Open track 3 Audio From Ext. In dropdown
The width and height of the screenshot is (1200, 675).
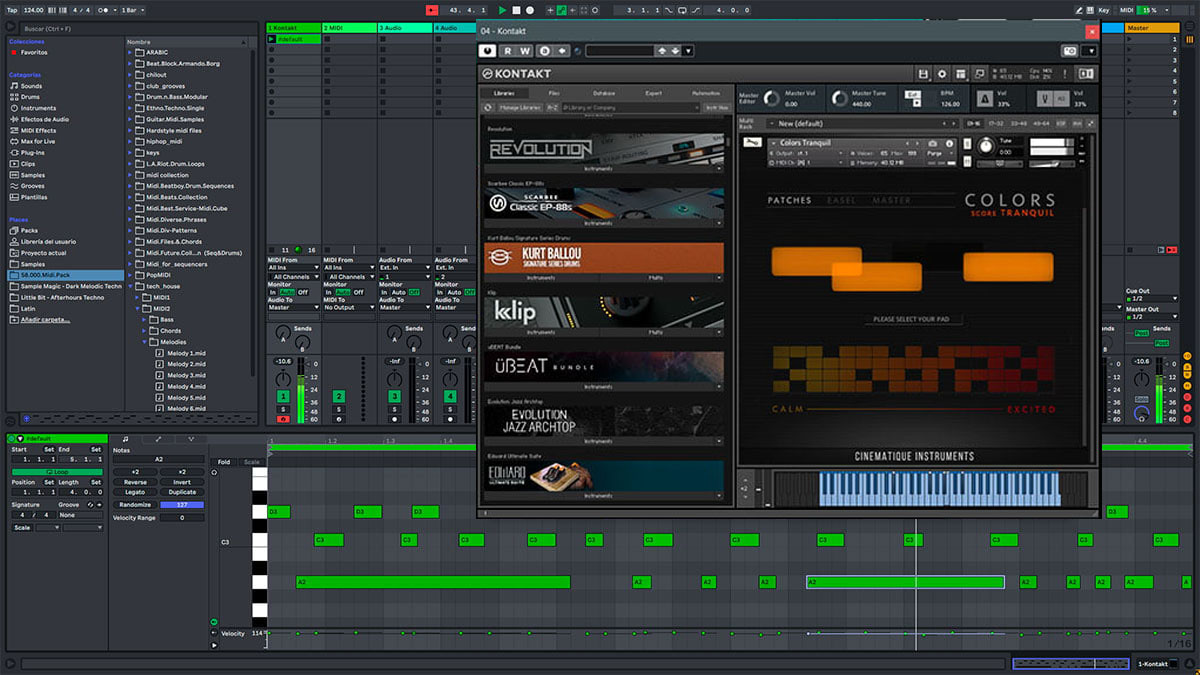click(x=405, y=268)
